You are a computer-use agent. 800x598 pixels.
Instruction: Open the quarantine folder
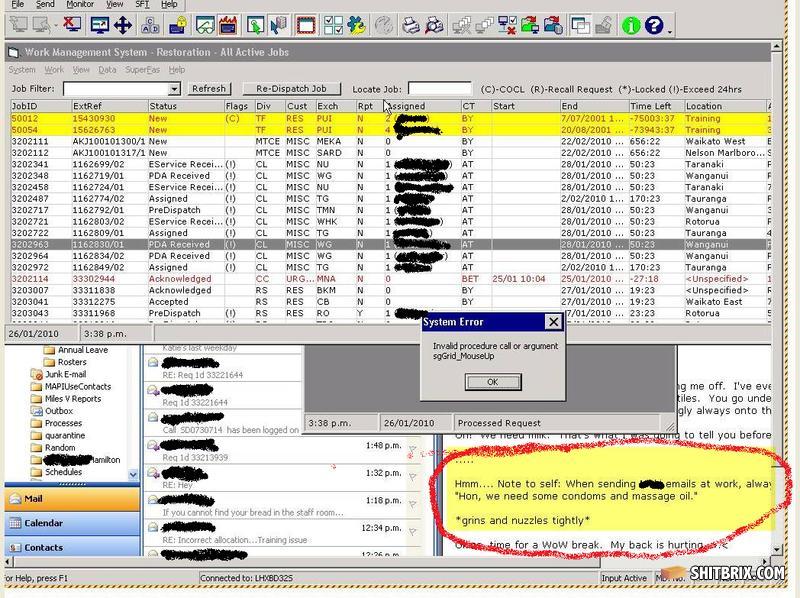58,436
